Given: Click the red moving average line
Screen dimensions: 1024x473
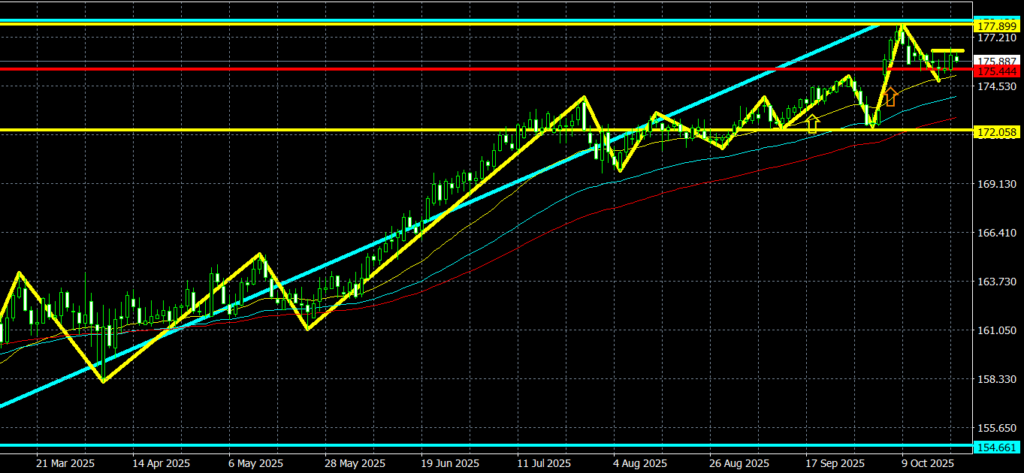Looking at the screenshot, I should (700, 182).
